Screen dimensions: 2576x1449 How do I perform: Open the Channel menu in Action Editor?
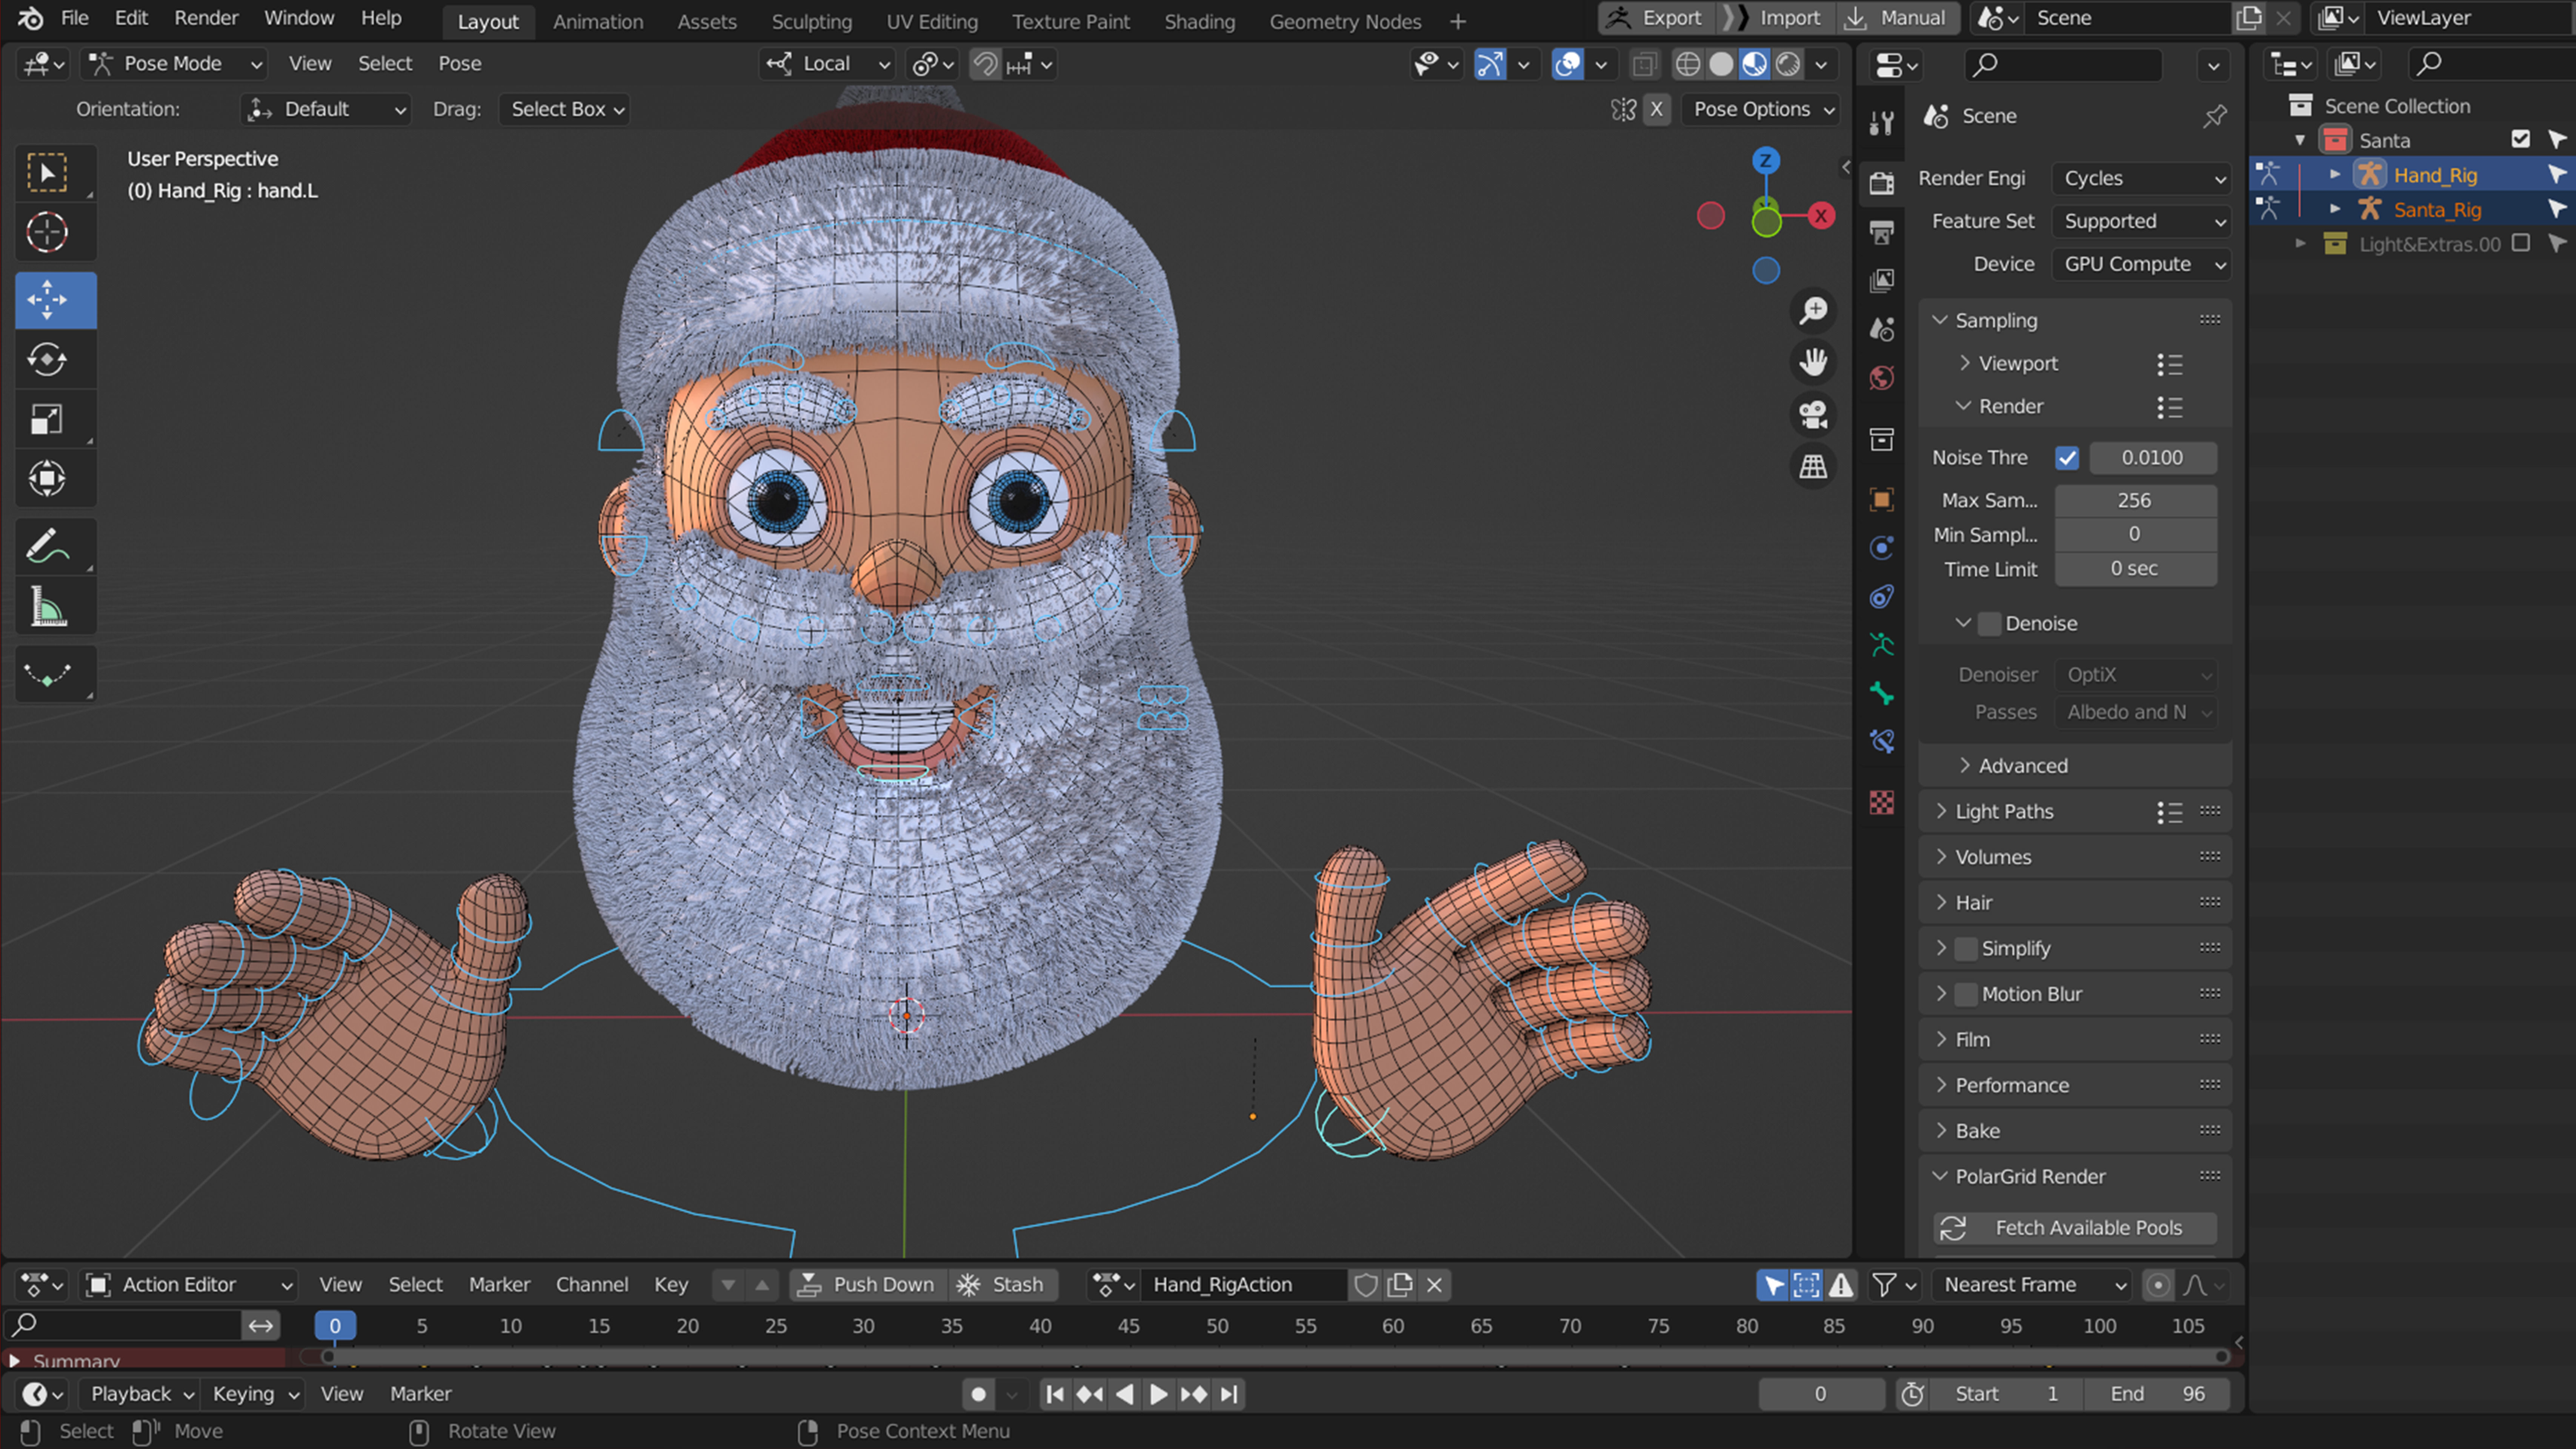592,1285
